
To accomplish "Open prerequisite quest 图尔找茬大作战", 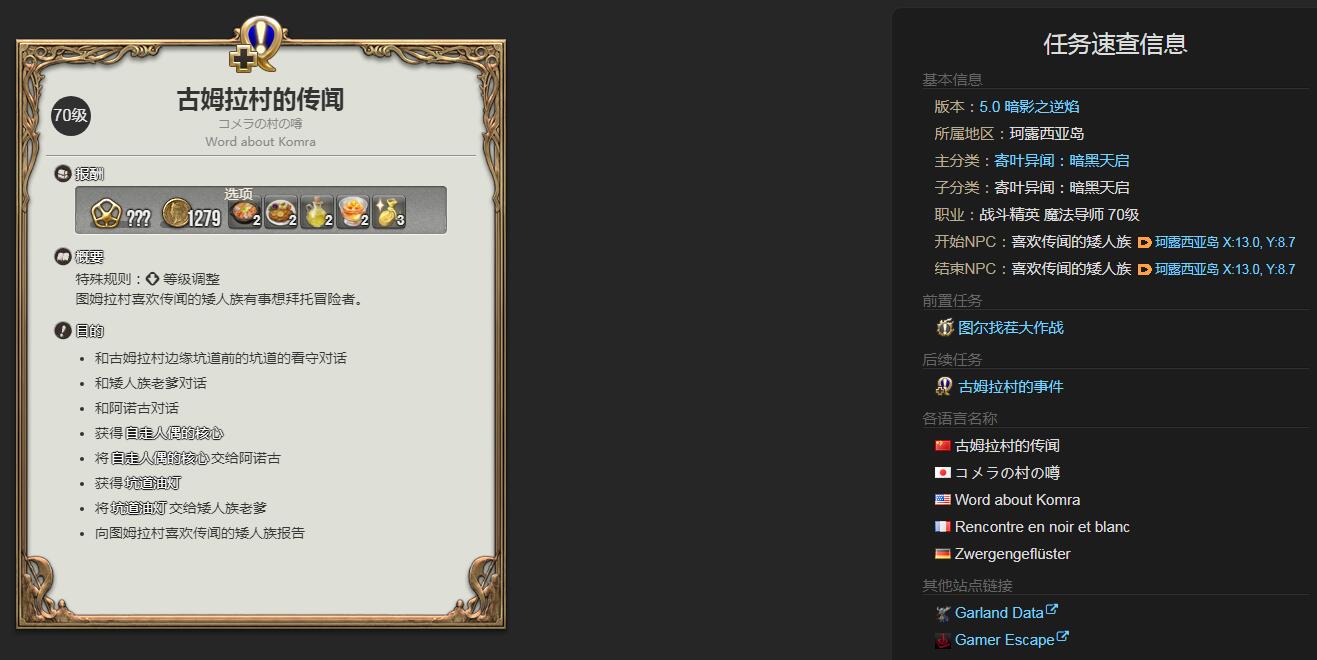I will coord(1011,327).
